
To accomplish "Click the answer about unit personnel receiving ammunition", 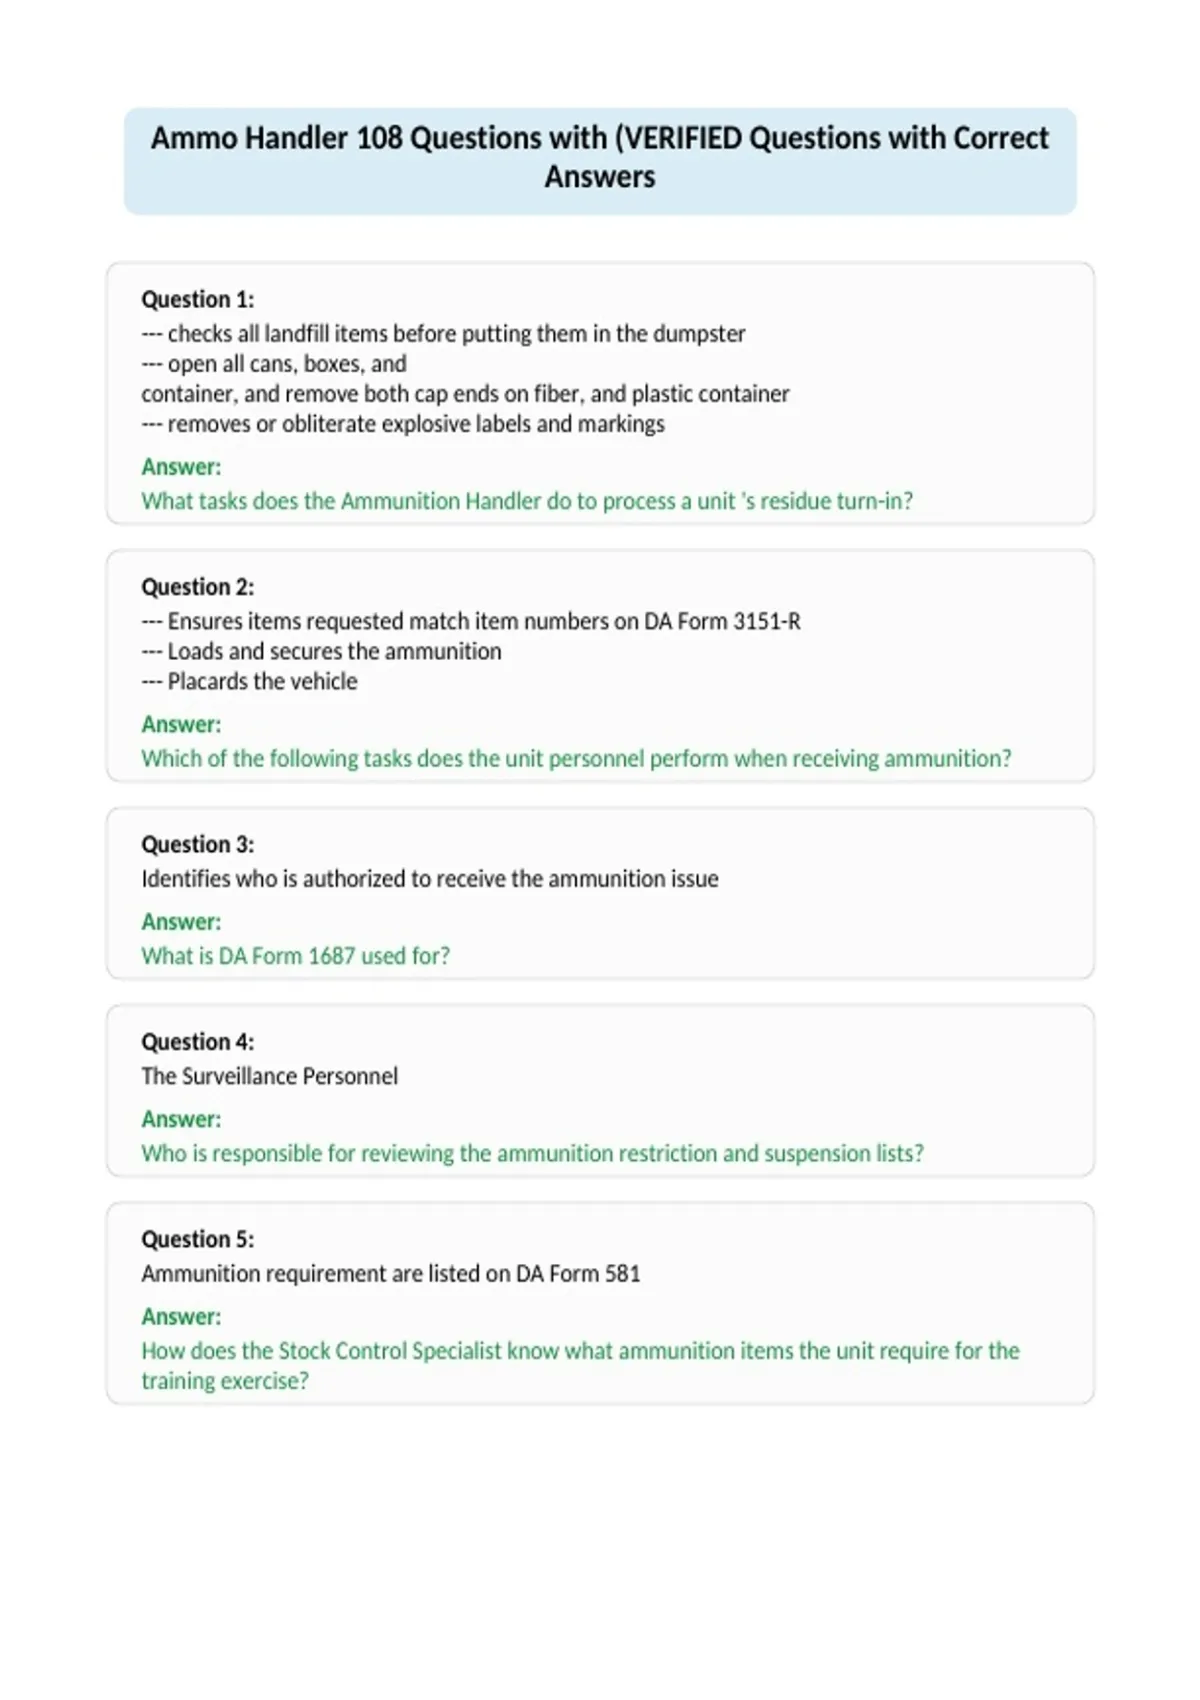I will [576, 758].
